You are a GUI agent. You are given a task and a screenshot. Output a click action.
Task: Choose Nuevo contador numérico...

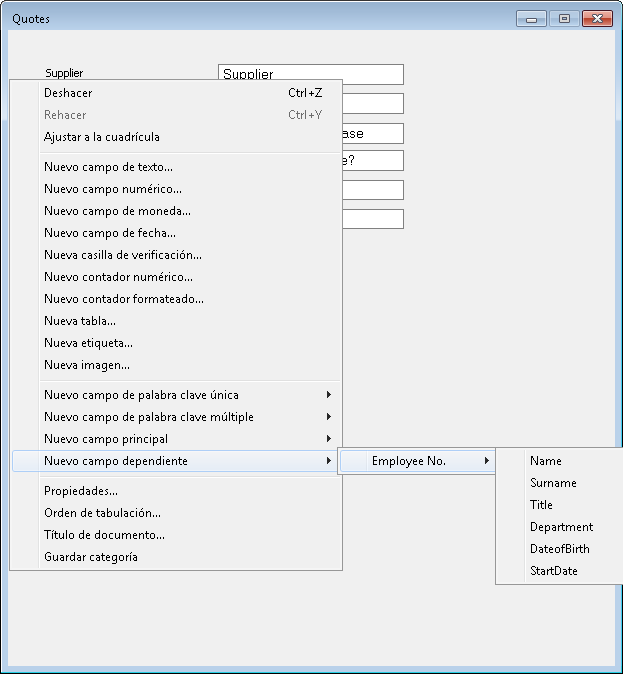[x=176, y=276]
